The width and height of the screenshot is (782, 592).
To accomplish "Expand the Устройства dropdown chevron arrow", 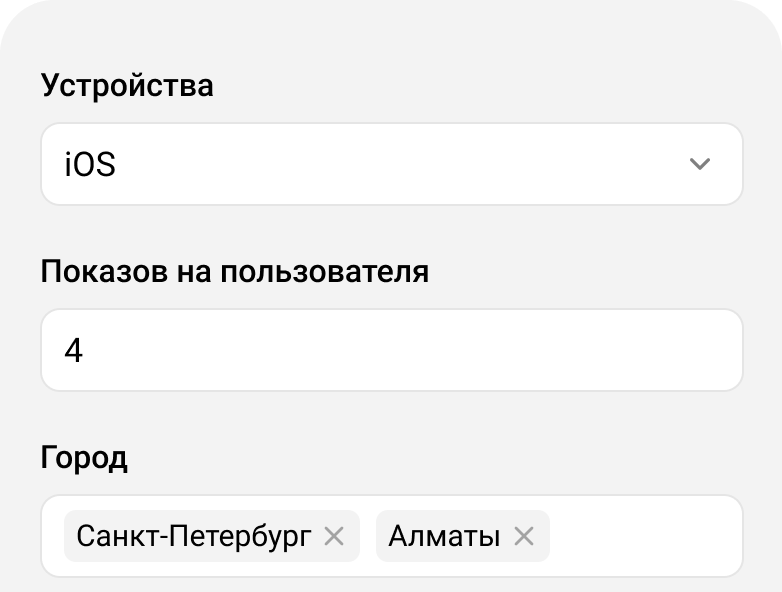I will (x=700, y=164).
